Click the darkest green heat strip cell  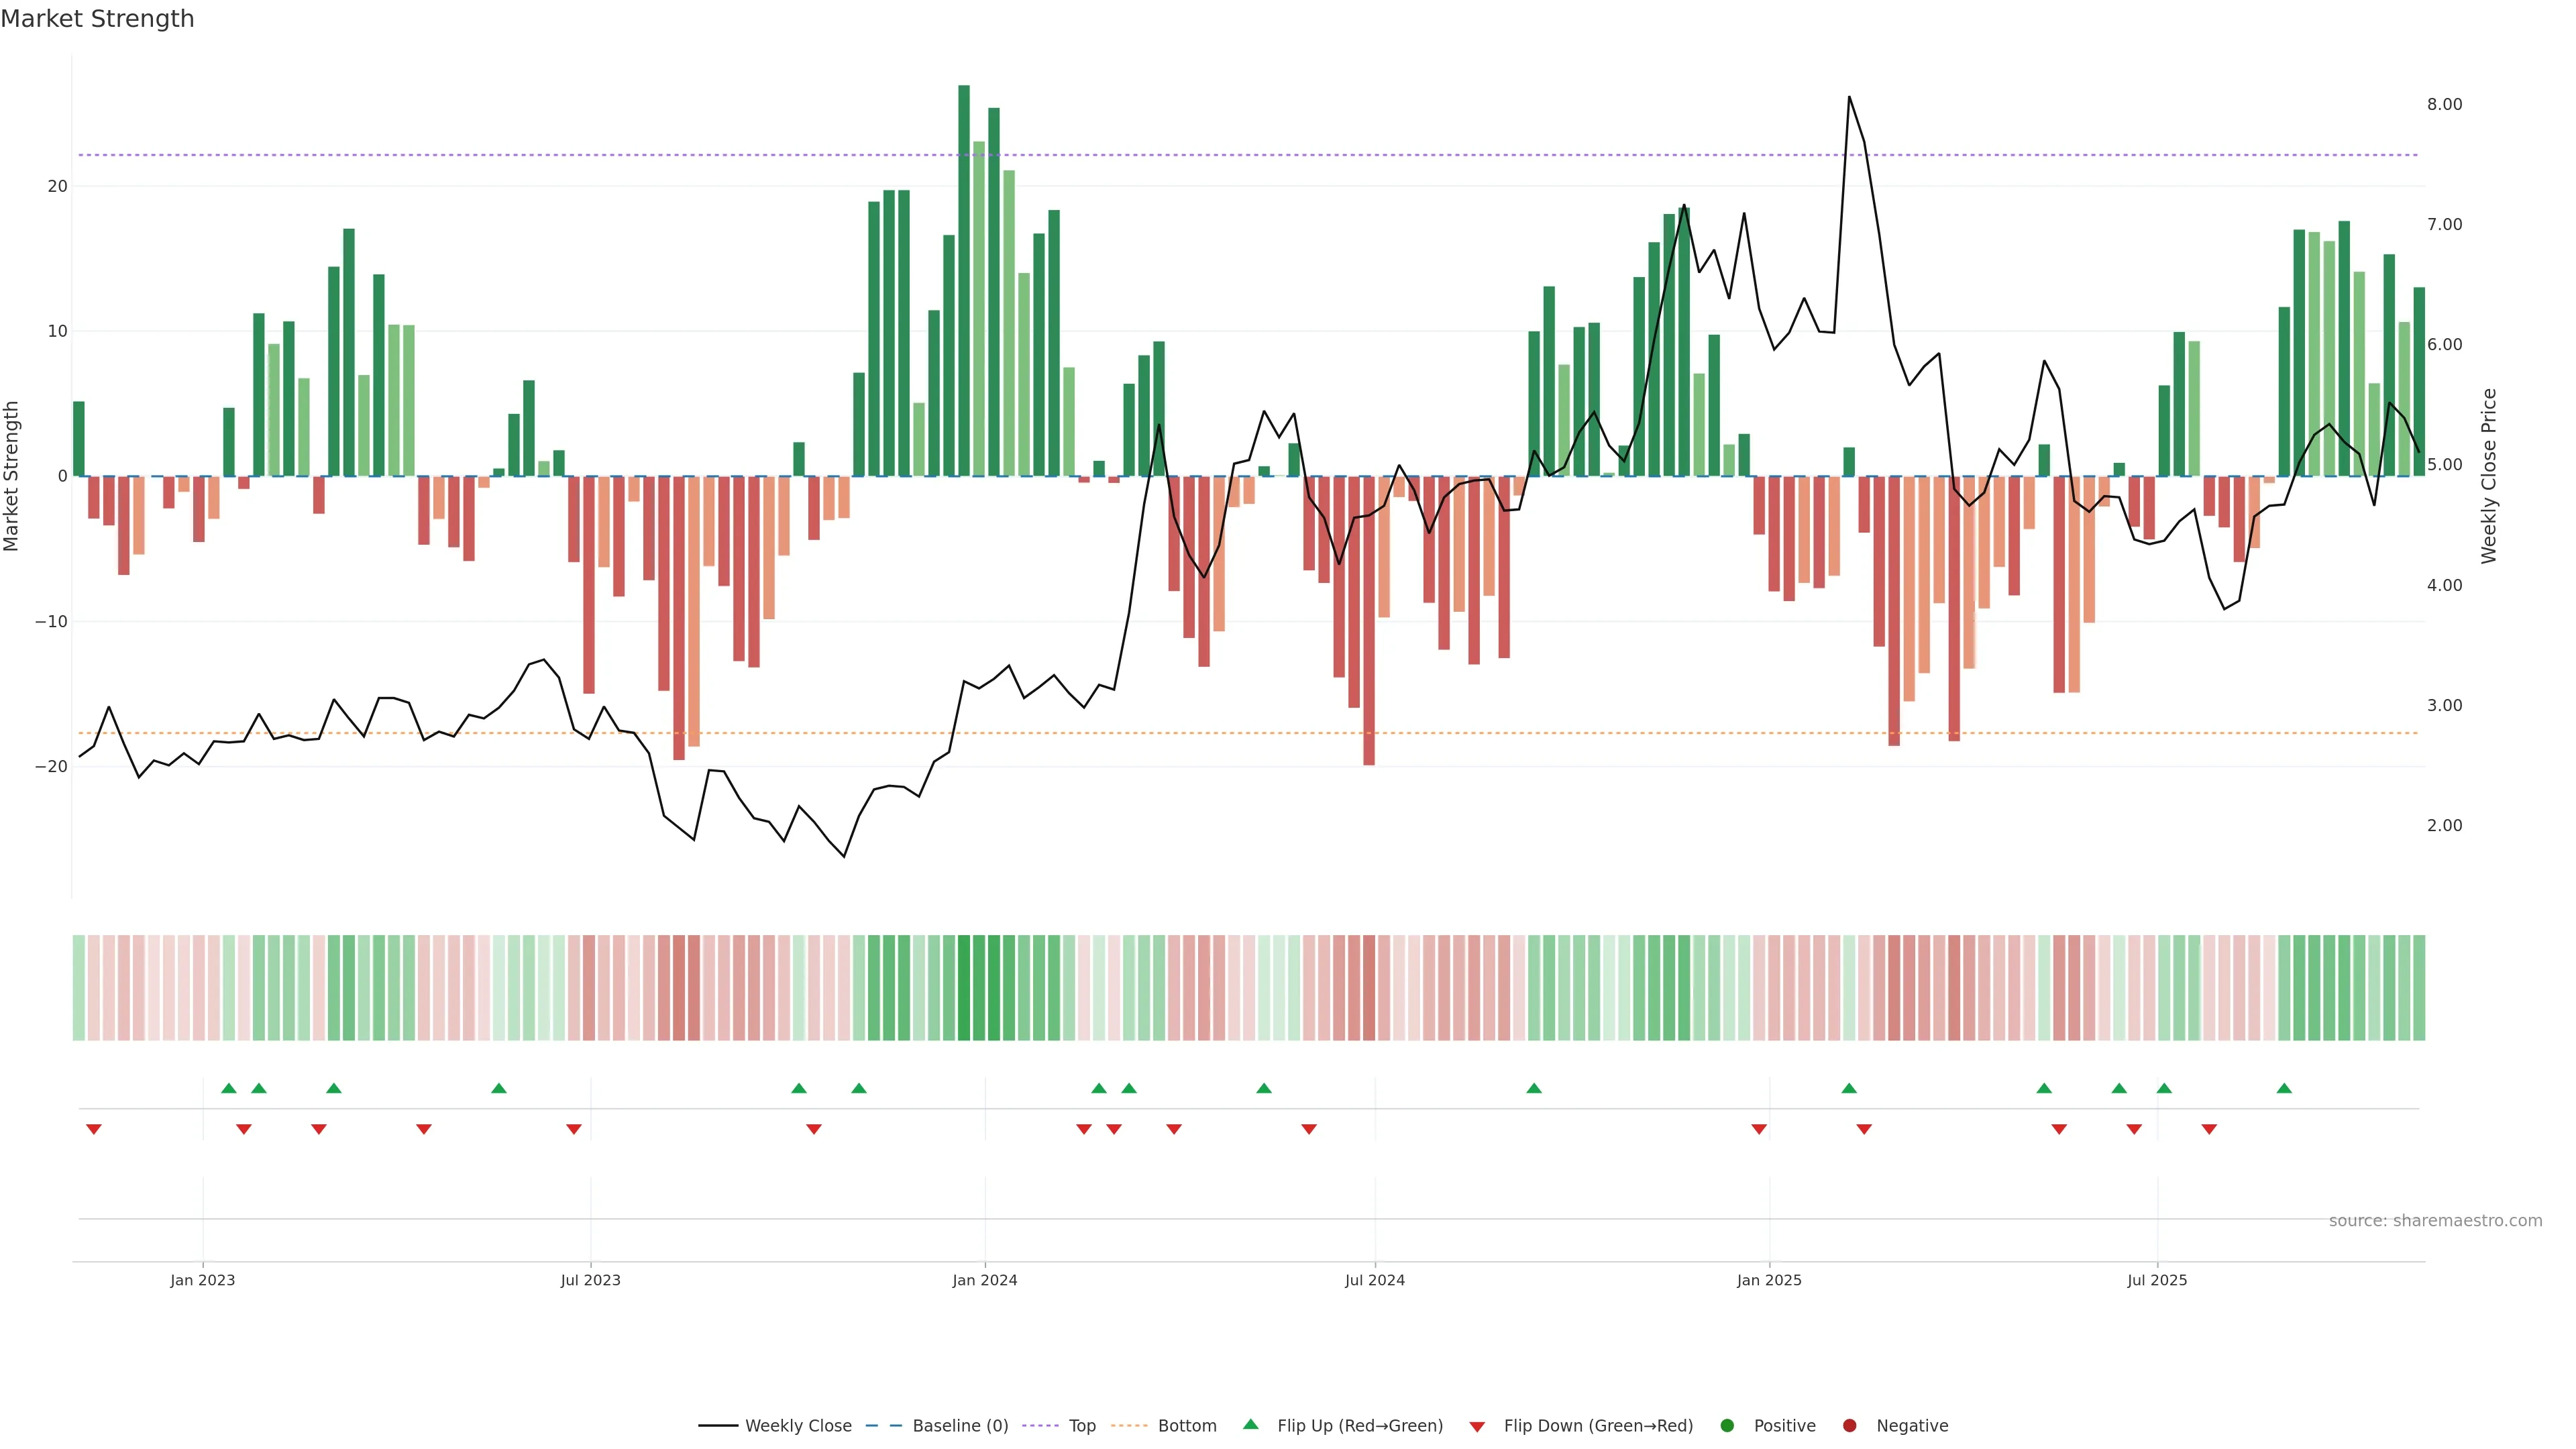pos(963,987)
